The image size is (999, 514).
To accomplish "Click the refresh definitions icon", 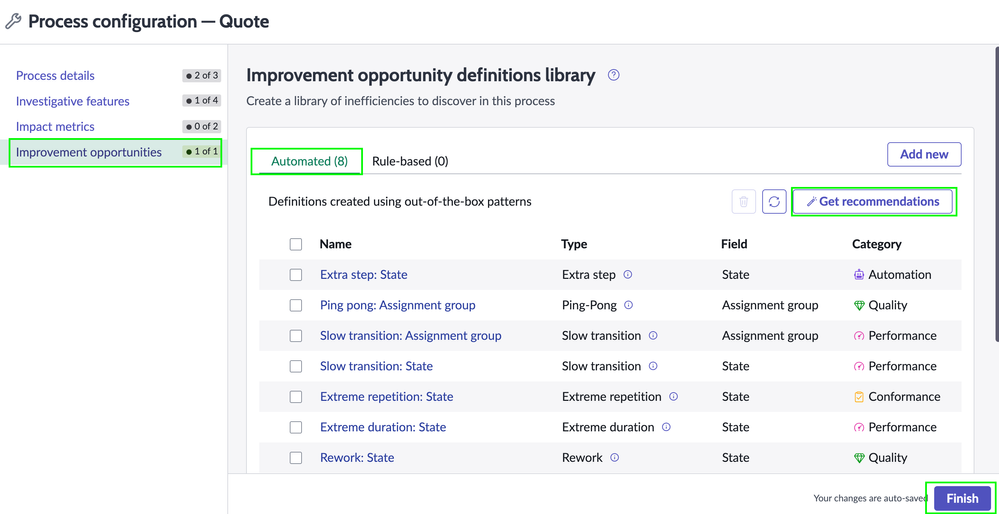I will 774,202.
